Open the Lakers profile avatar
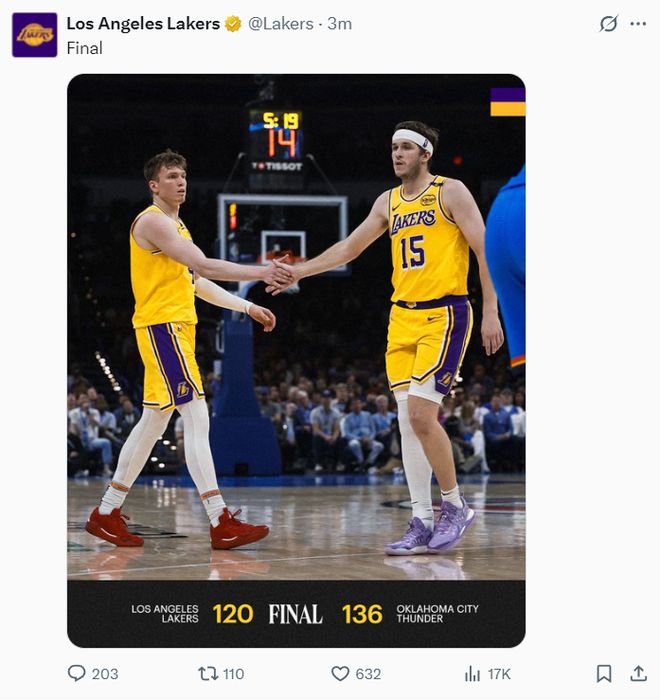660x700 pixels. [34, 35]
